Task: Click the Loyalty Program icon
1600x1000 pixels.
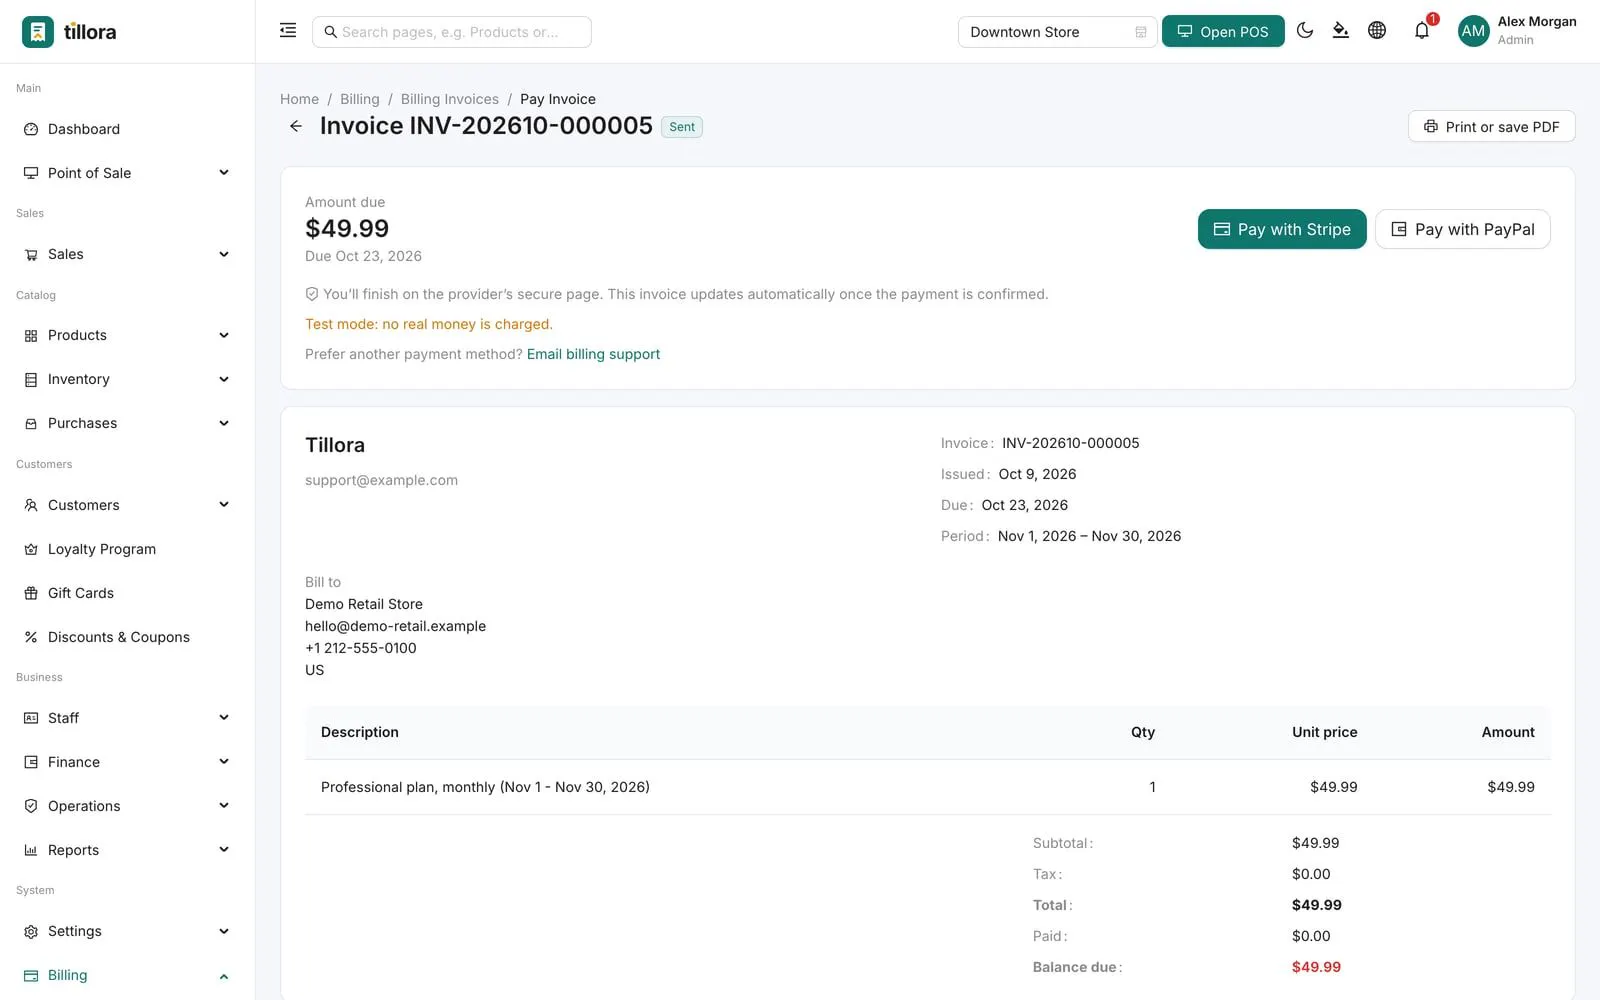Action: click(31, 549)
